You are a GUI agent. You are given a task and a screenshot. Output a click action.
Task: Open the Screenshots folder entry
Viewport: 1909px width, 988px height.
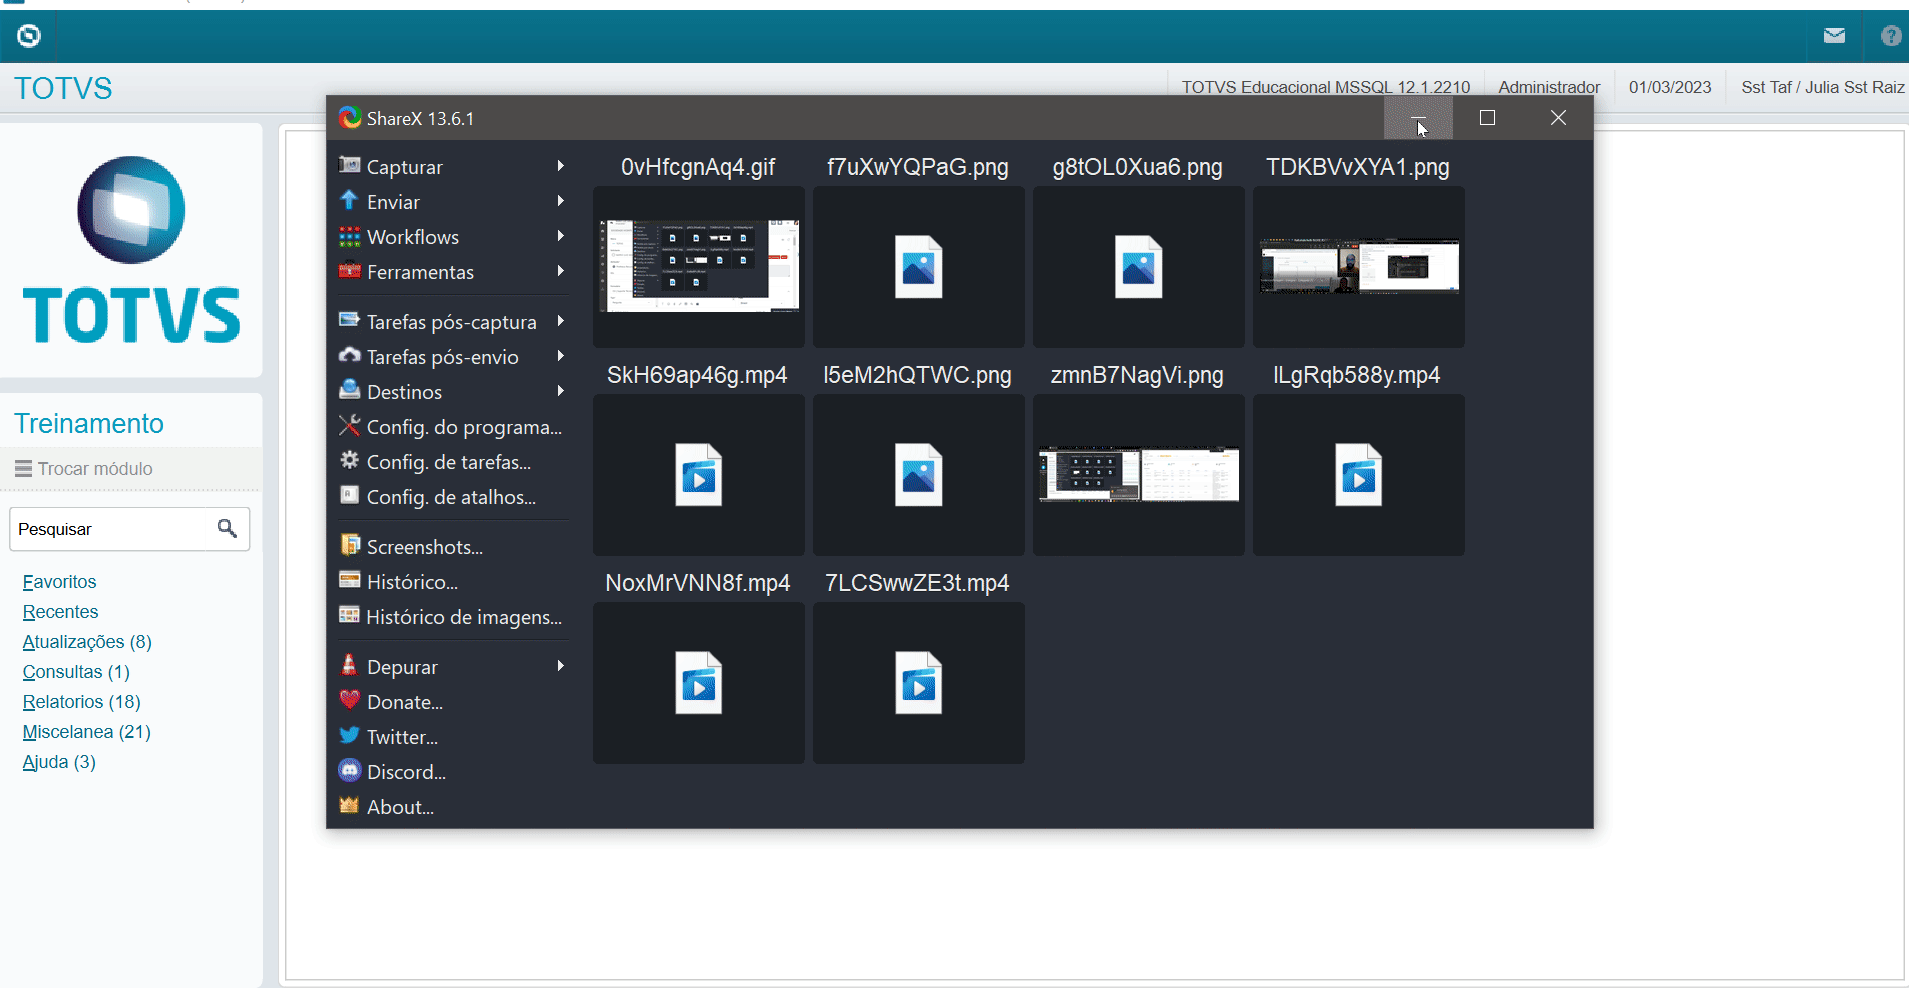(453, 547)
